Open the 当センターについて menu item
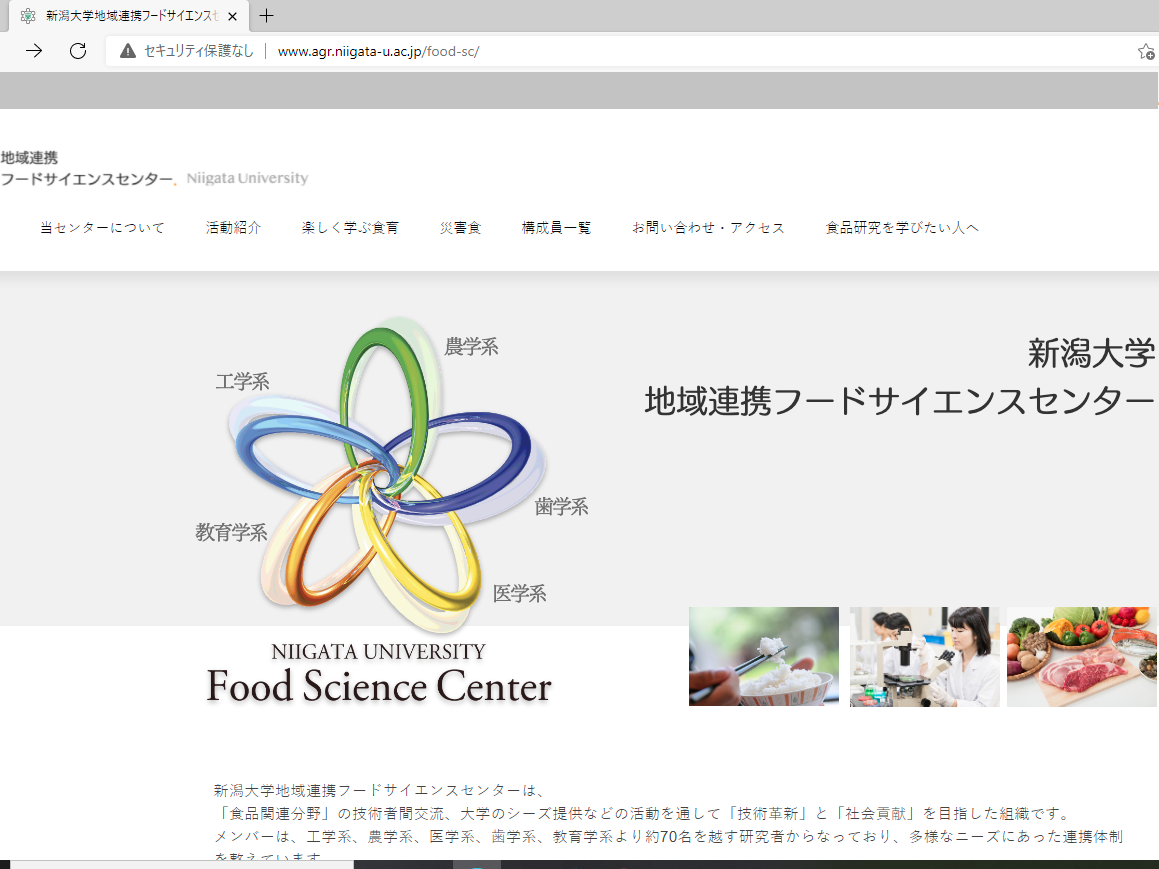1159x869 pixels. pyautogui.click(x=102, y=228)
